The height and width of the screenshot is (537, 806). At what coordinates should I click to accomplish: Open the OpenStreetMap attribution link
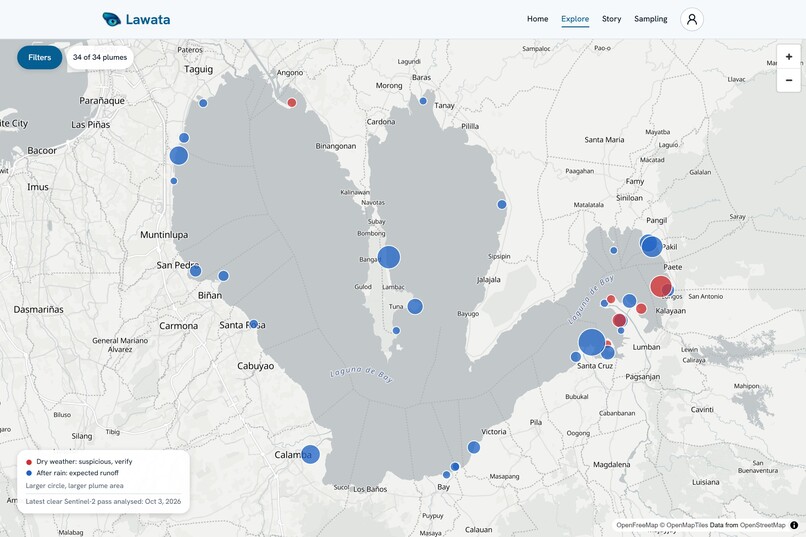point(762,525)
